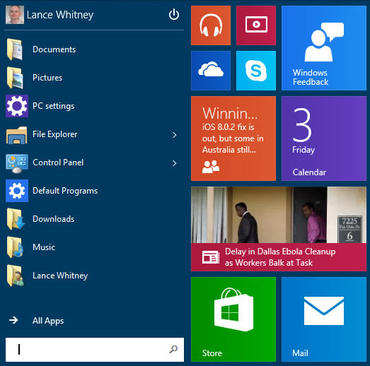
Task: Click the Music folder icon
Action: pyautogui.click(x=15, y=248)
